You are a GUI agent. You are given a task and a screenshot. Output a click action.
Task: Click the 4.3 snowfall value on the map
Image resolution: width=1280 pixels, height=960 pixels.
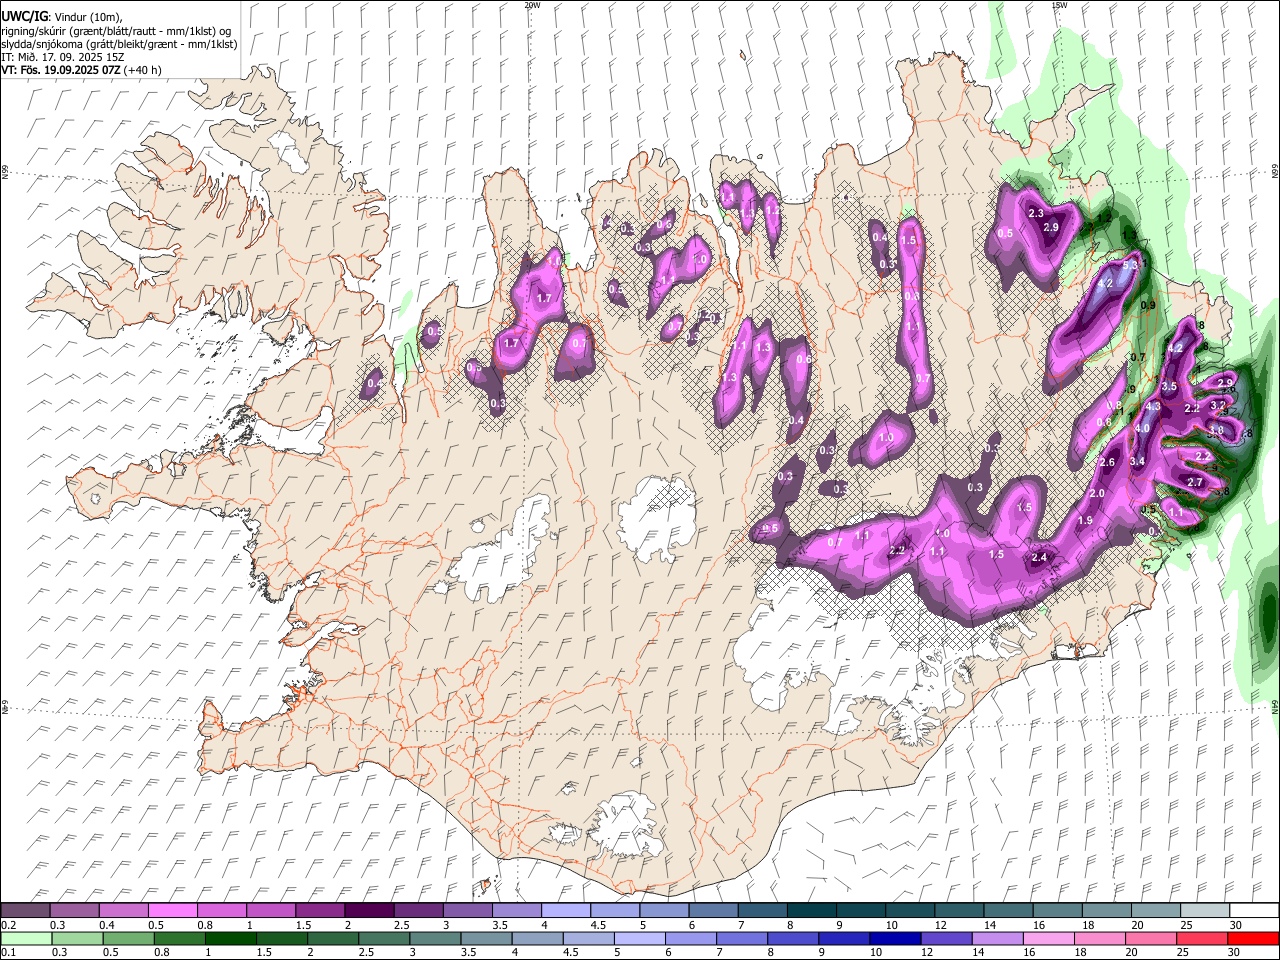1153,406
